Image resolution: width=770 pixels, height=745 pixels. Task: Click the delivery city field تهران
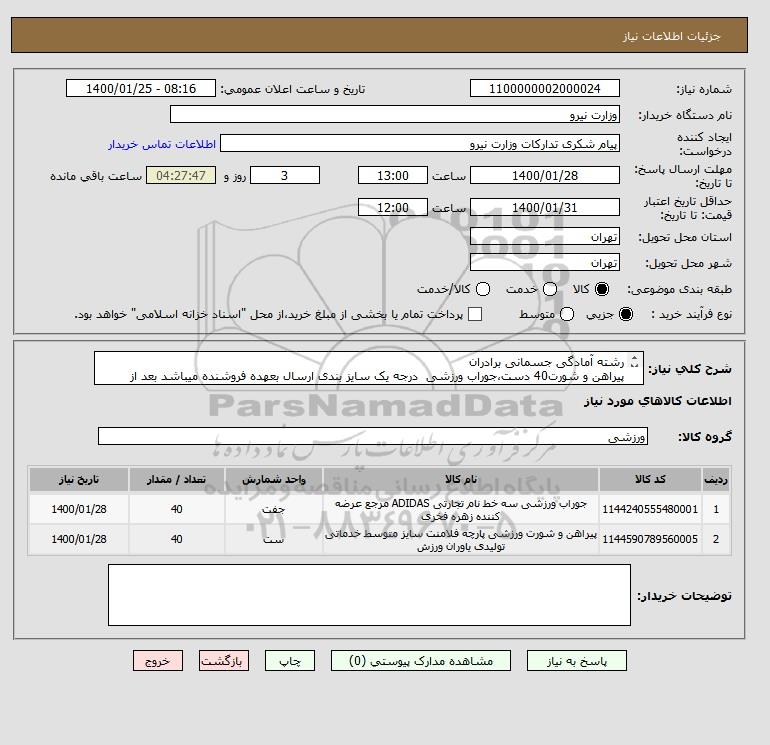545,263
